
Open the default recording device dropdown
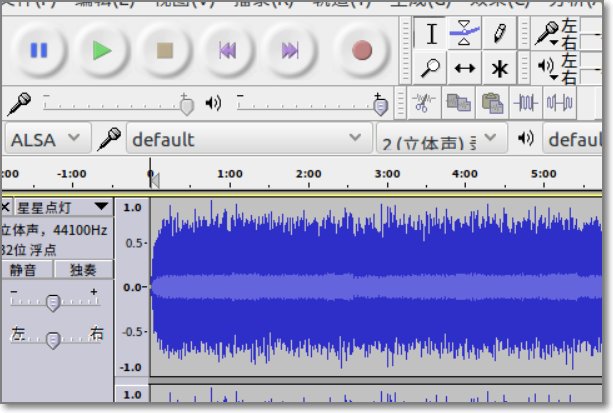point(244,139)
